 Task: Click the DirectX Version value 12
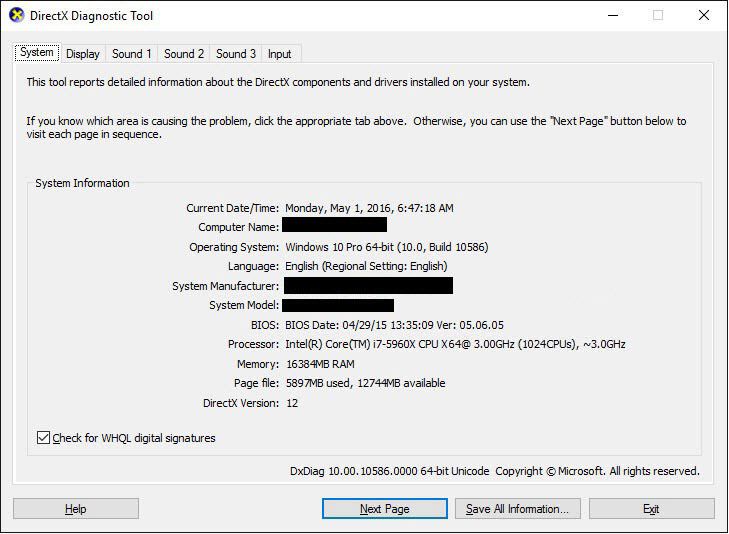pos(292,403)
